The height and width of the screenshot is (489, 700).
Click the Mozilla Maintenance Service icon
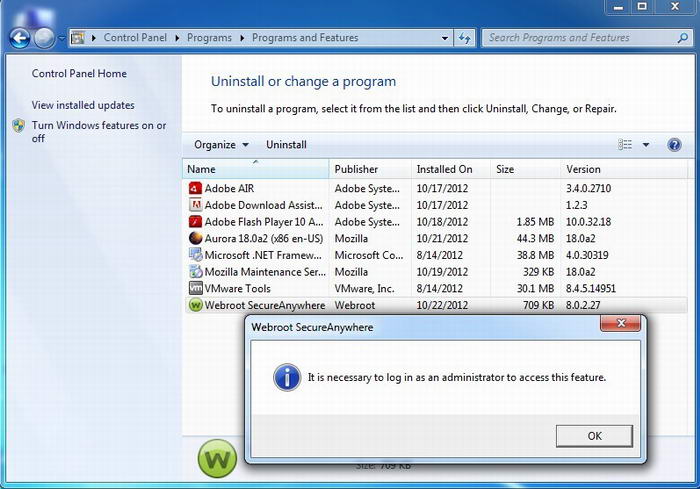(x=195, y=272)
